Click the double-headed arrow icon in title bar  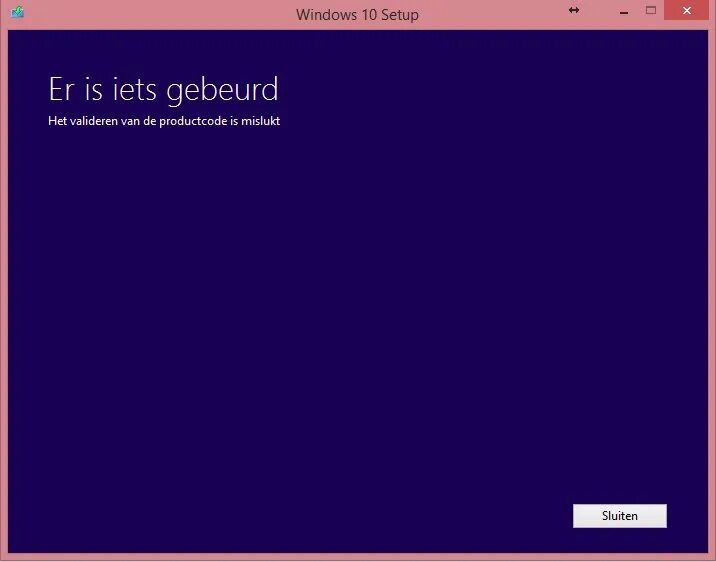pyautogui.click(x=574, y=10)
